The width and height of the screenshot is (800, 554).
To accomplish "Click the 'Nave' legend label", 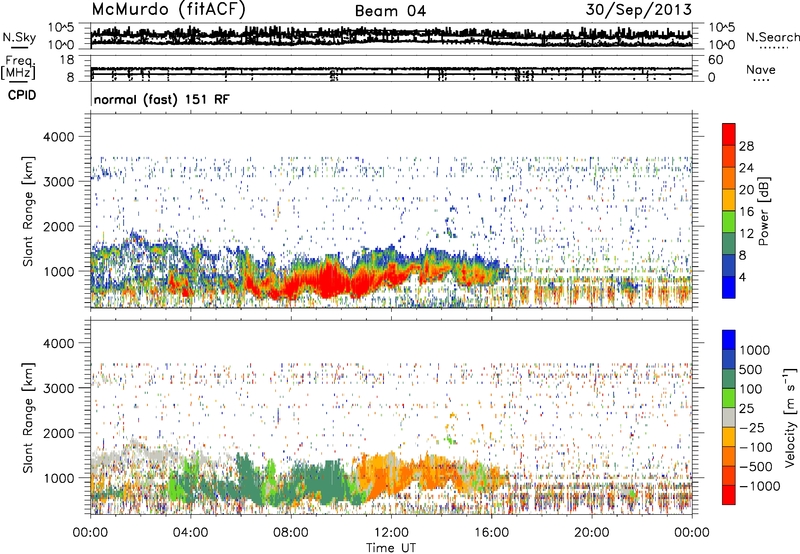I will pyautogui.click(x=761, y=69).
